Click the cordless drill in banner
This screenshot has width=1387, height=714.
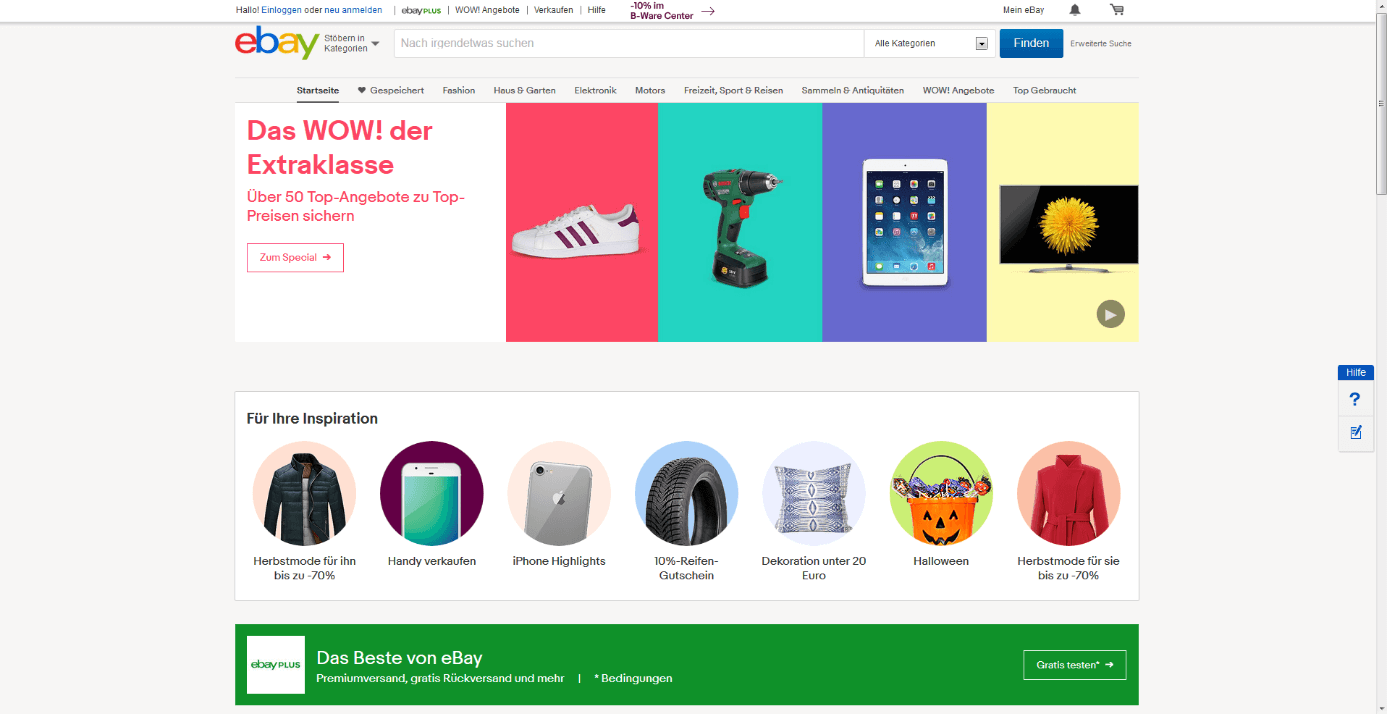(x=742, y=227)
